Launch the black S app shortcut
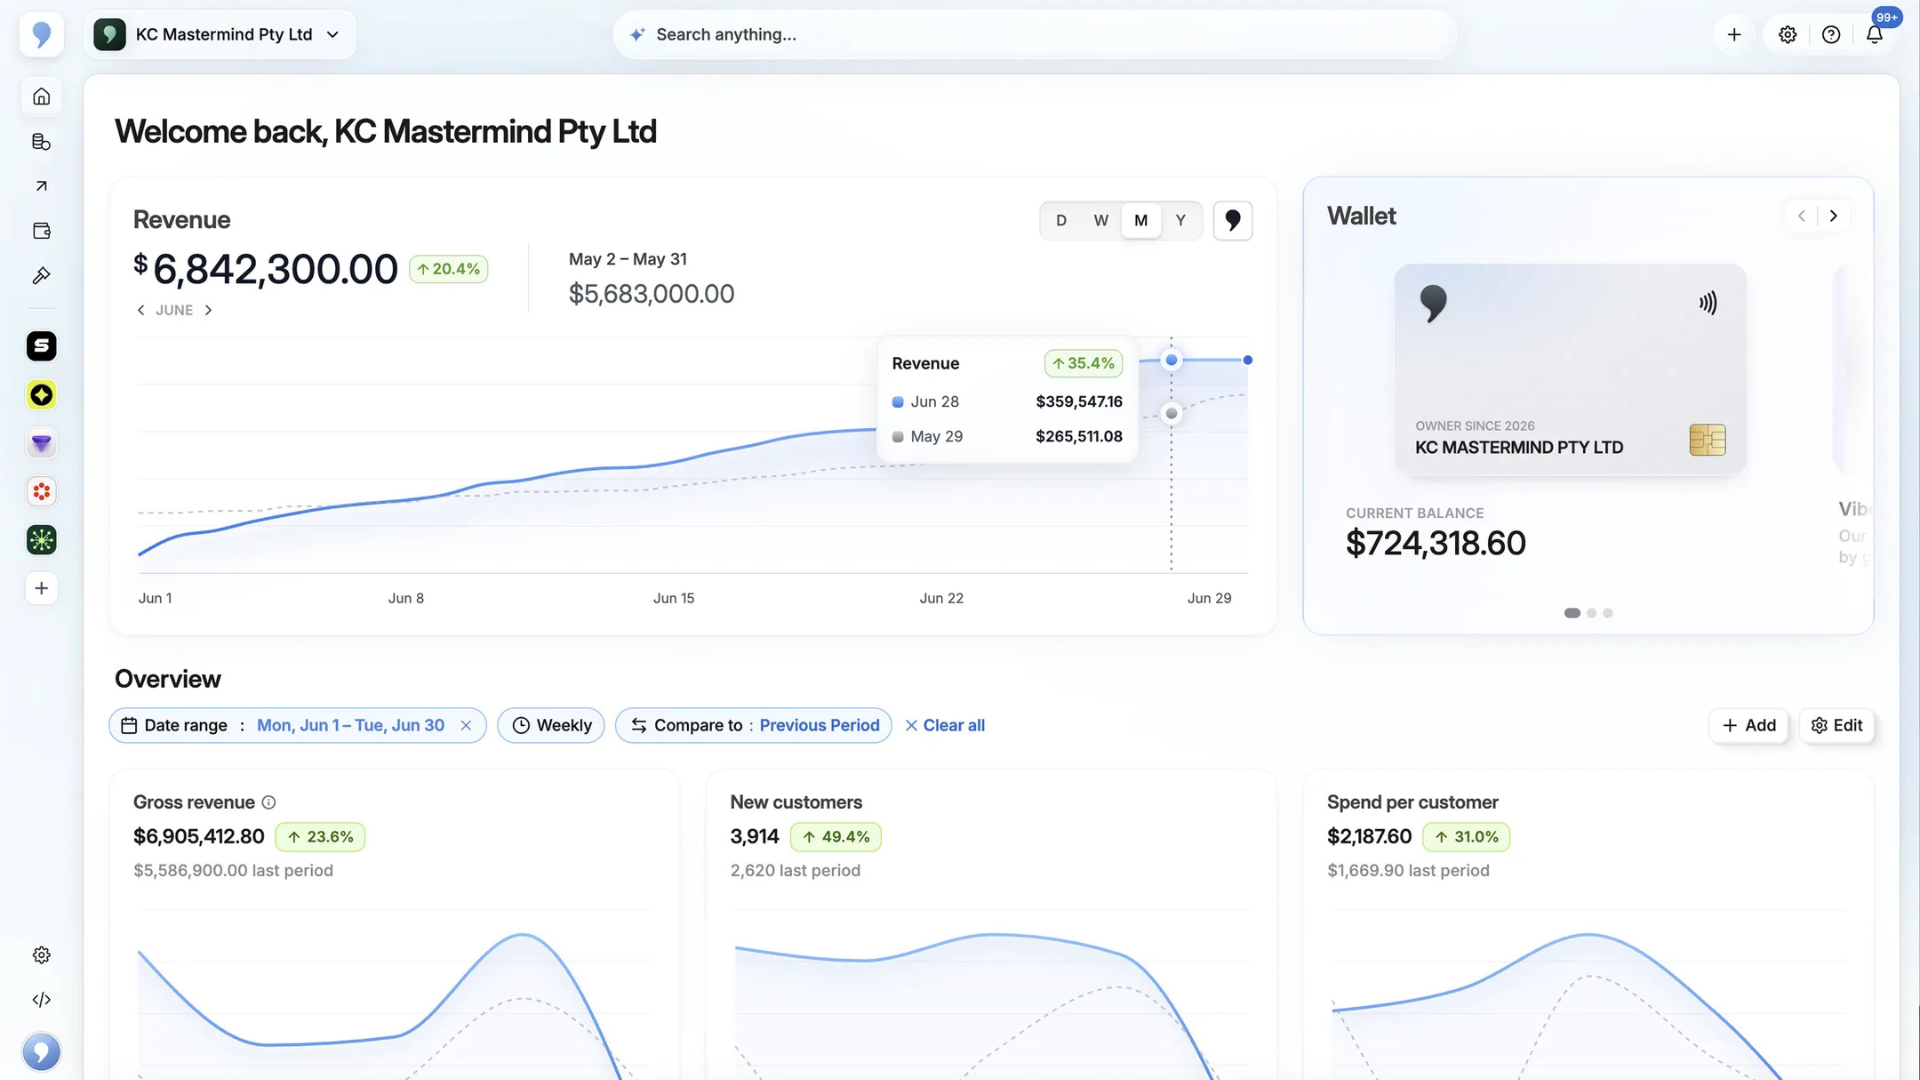Screen dimensions: 1920x1080 click(x=41, y=346)
